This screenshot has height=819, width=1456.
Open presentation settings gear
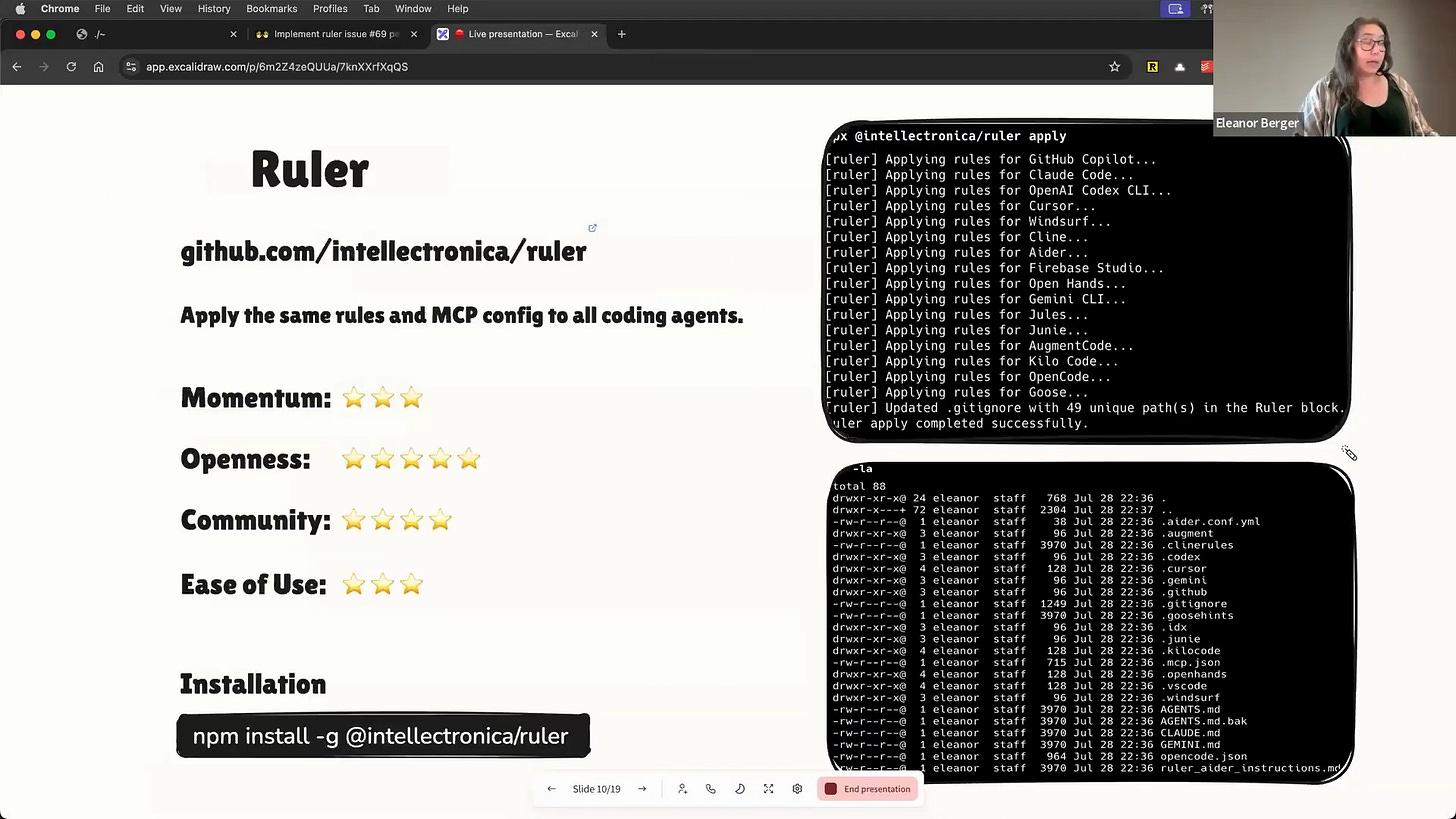click(x=797, y=789)
